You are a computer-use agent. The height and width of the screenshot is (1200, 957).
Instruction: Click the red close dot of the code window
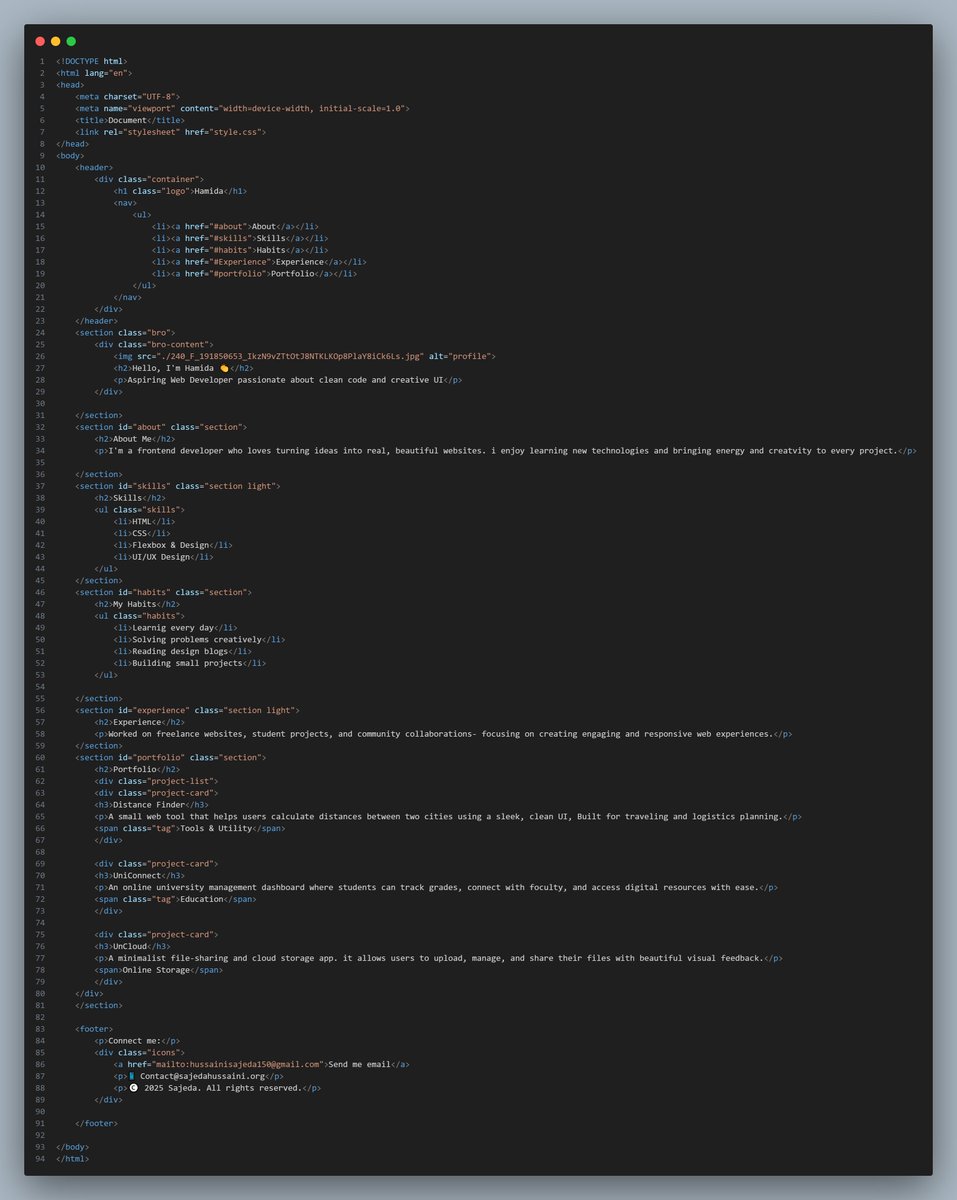(x=40, y=41)
